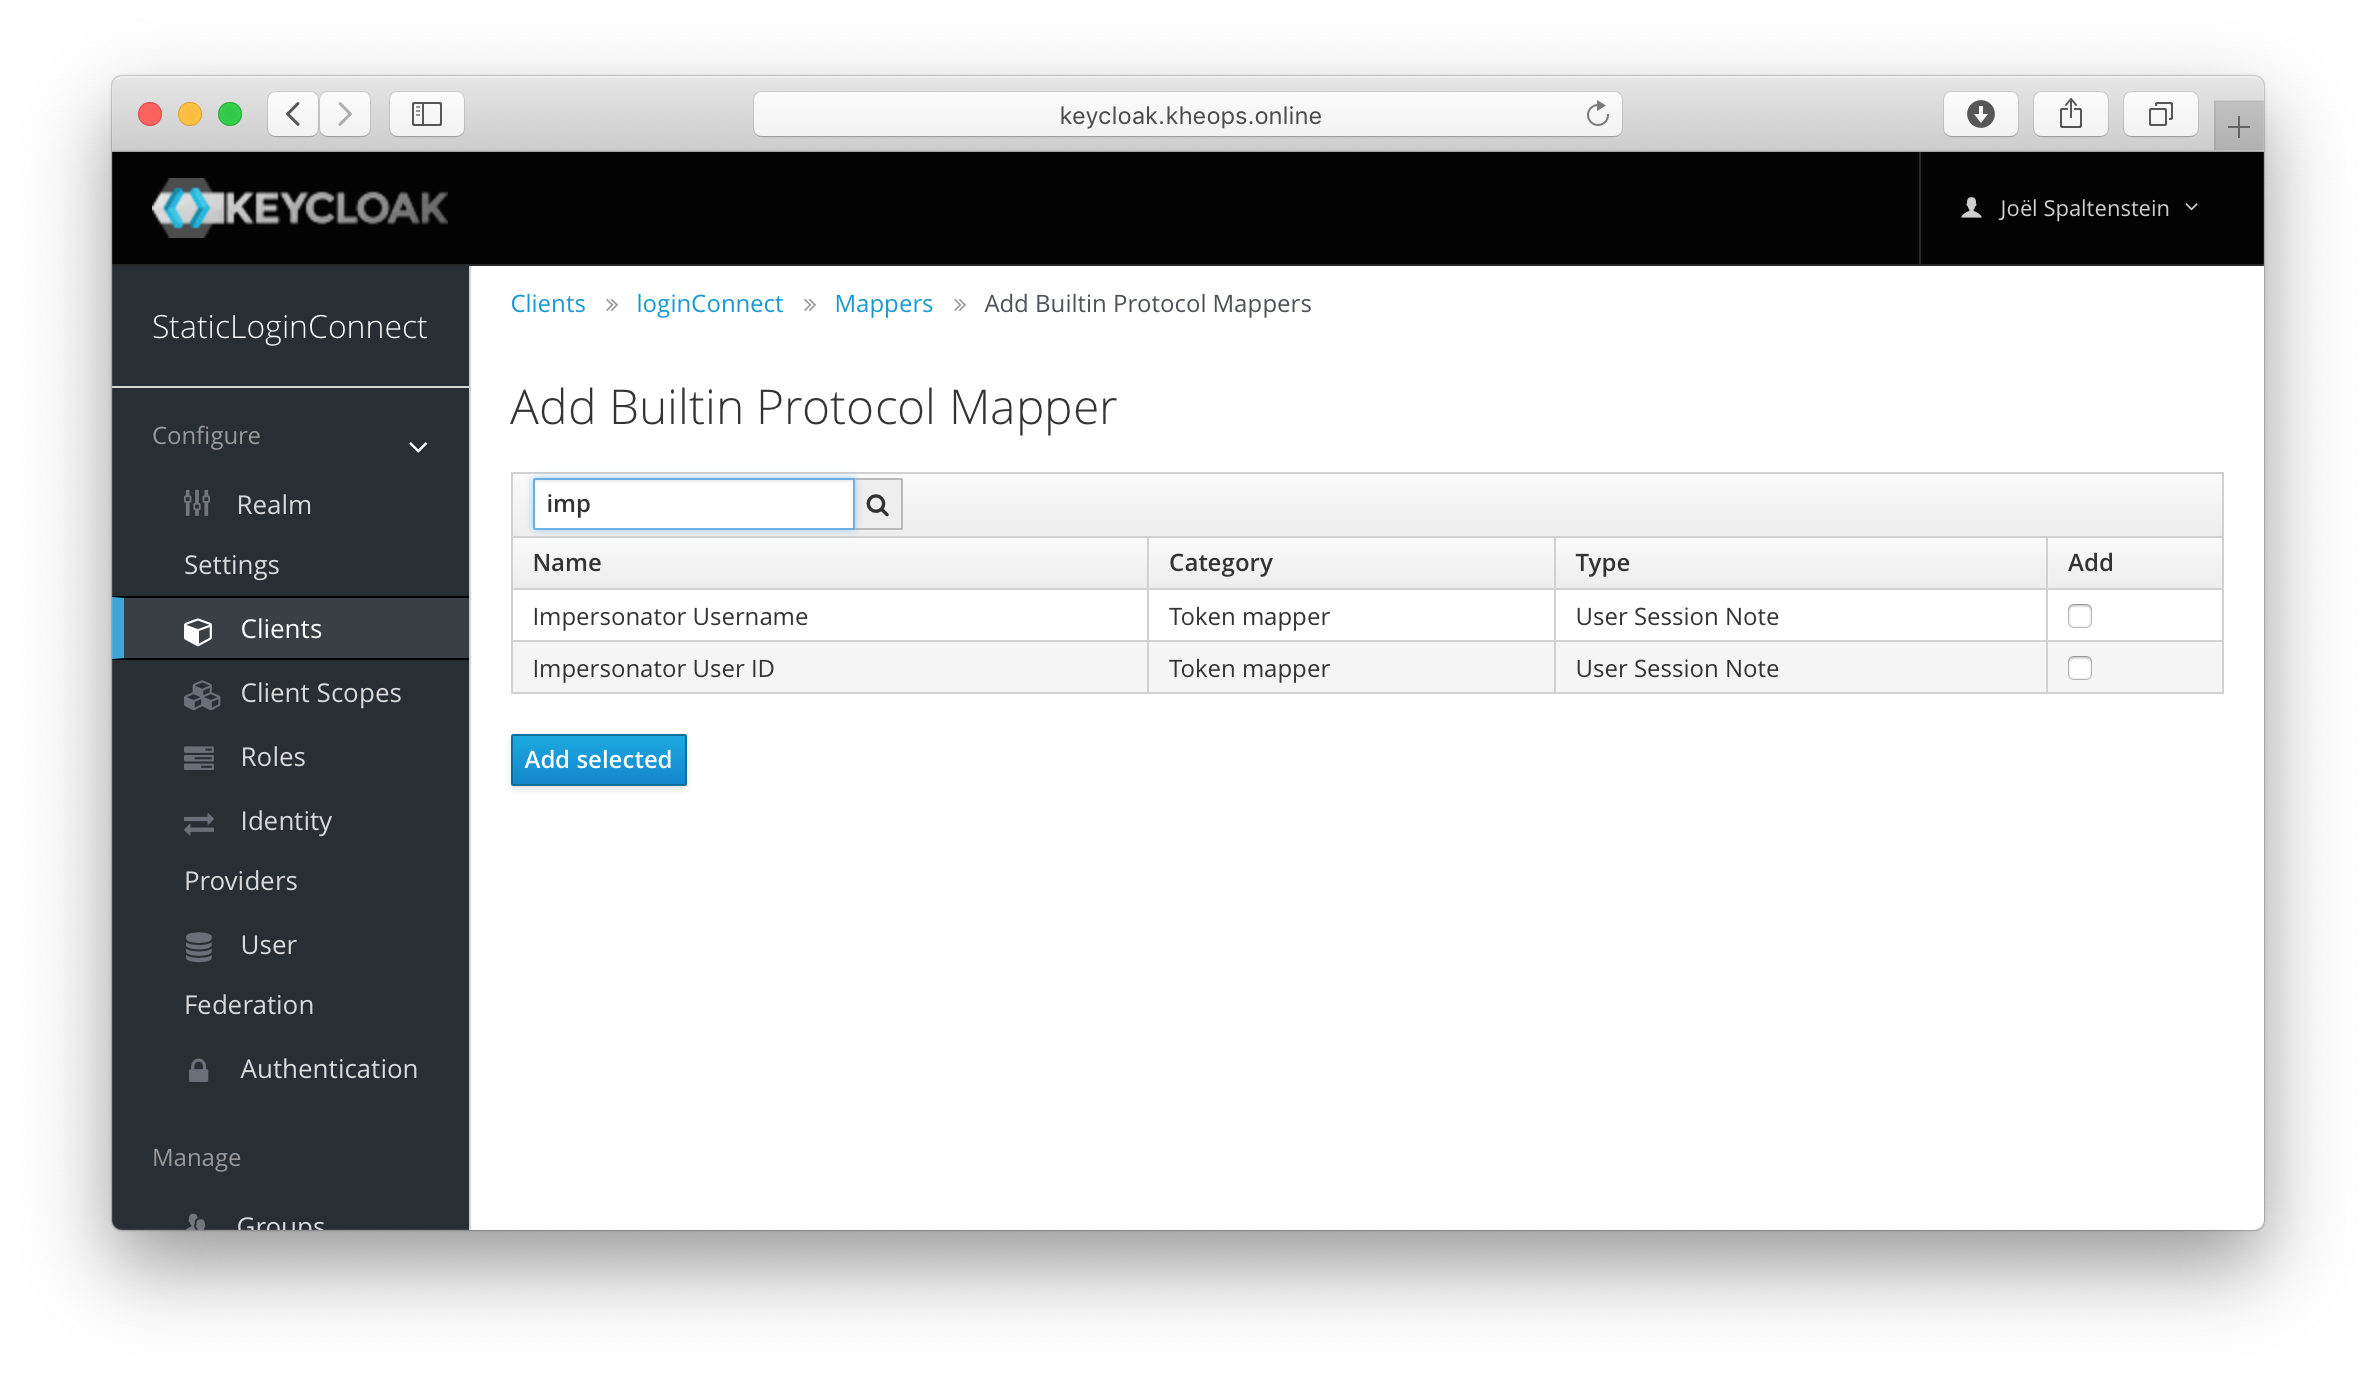
Task: Click the Realm settings icon
Action: coord(198,504)
